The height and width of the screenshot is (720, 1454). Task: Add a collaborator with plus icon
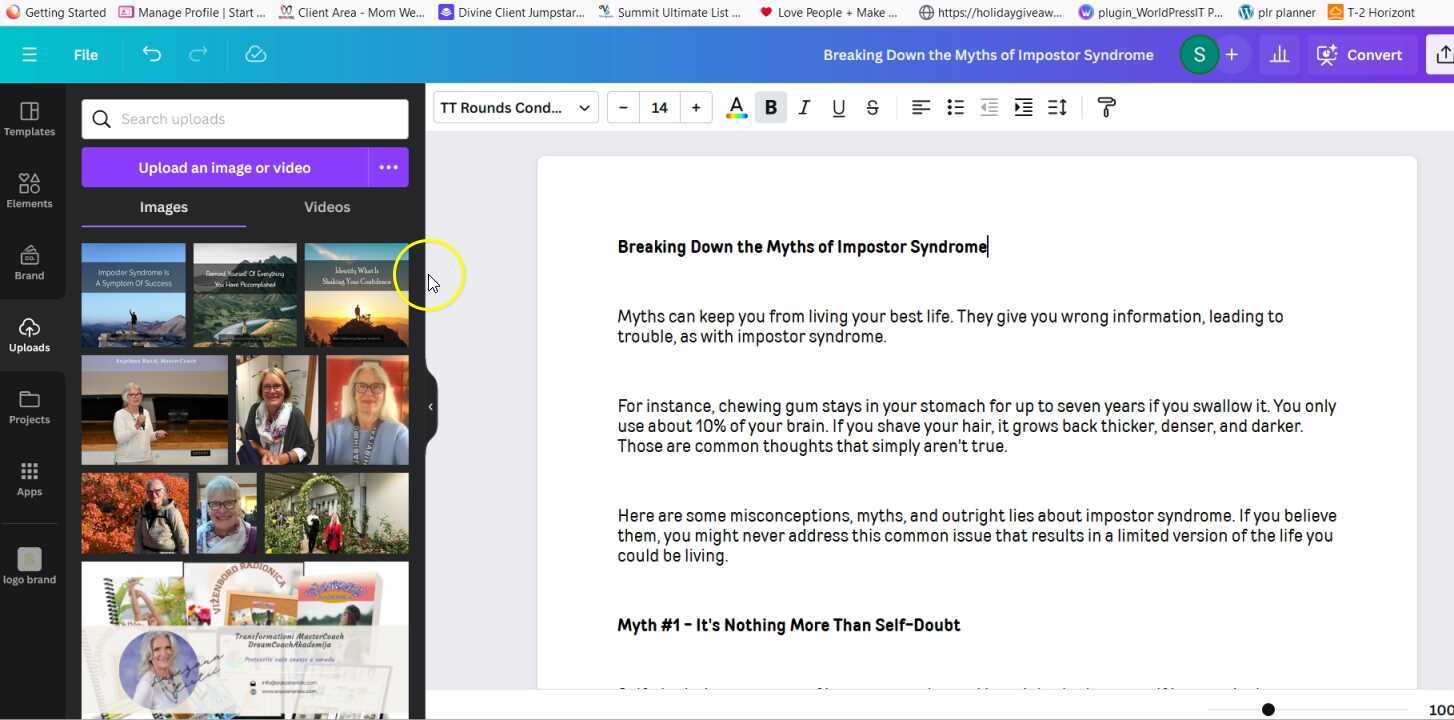coord(1232,55)
